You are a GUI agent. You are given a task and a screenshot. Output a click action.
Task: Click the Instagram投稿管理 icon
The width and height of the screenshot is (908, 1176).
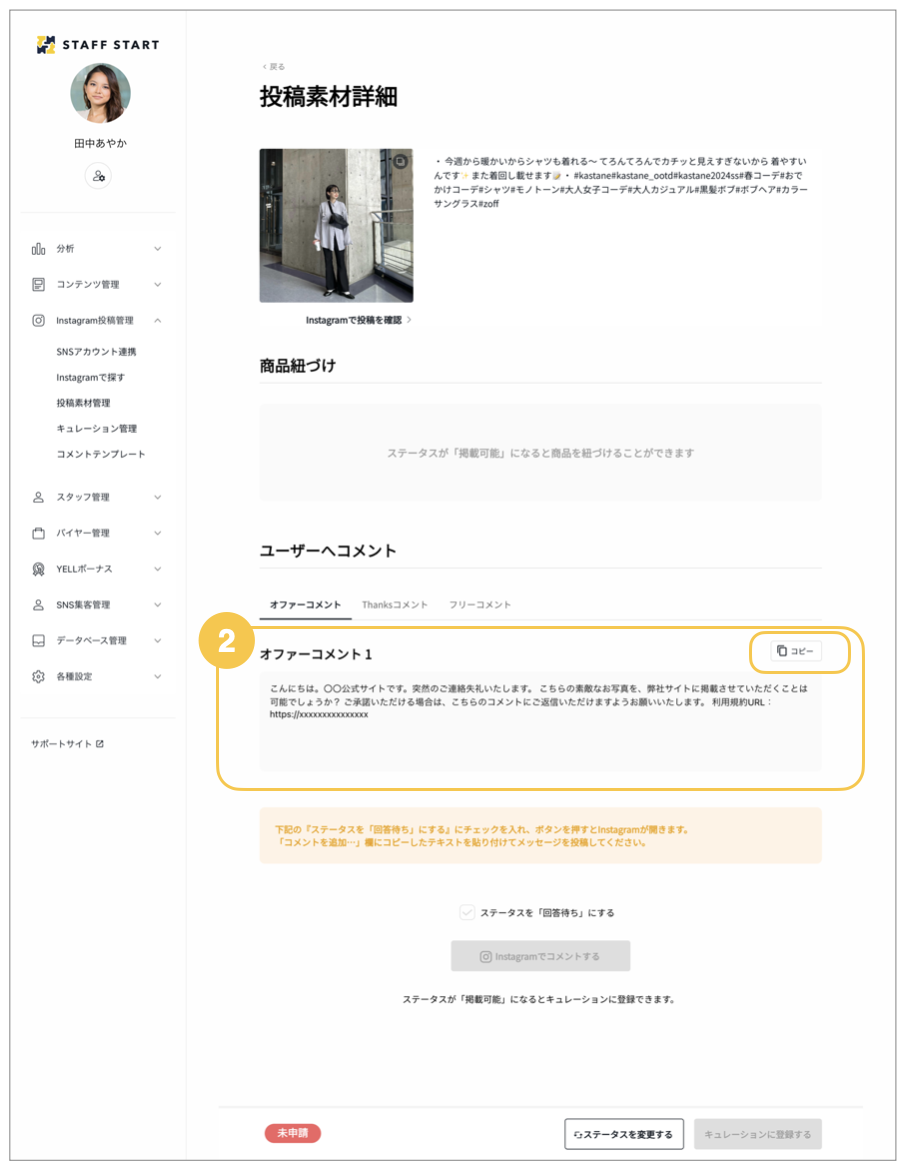click(38, 320)
